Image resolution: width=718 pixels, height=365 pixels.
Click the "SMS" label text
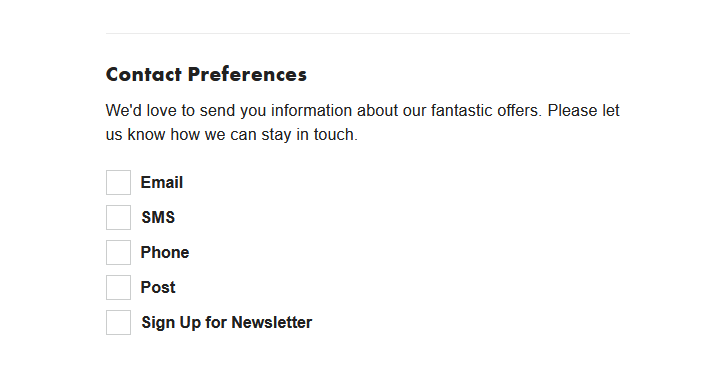tap(158, 217)
